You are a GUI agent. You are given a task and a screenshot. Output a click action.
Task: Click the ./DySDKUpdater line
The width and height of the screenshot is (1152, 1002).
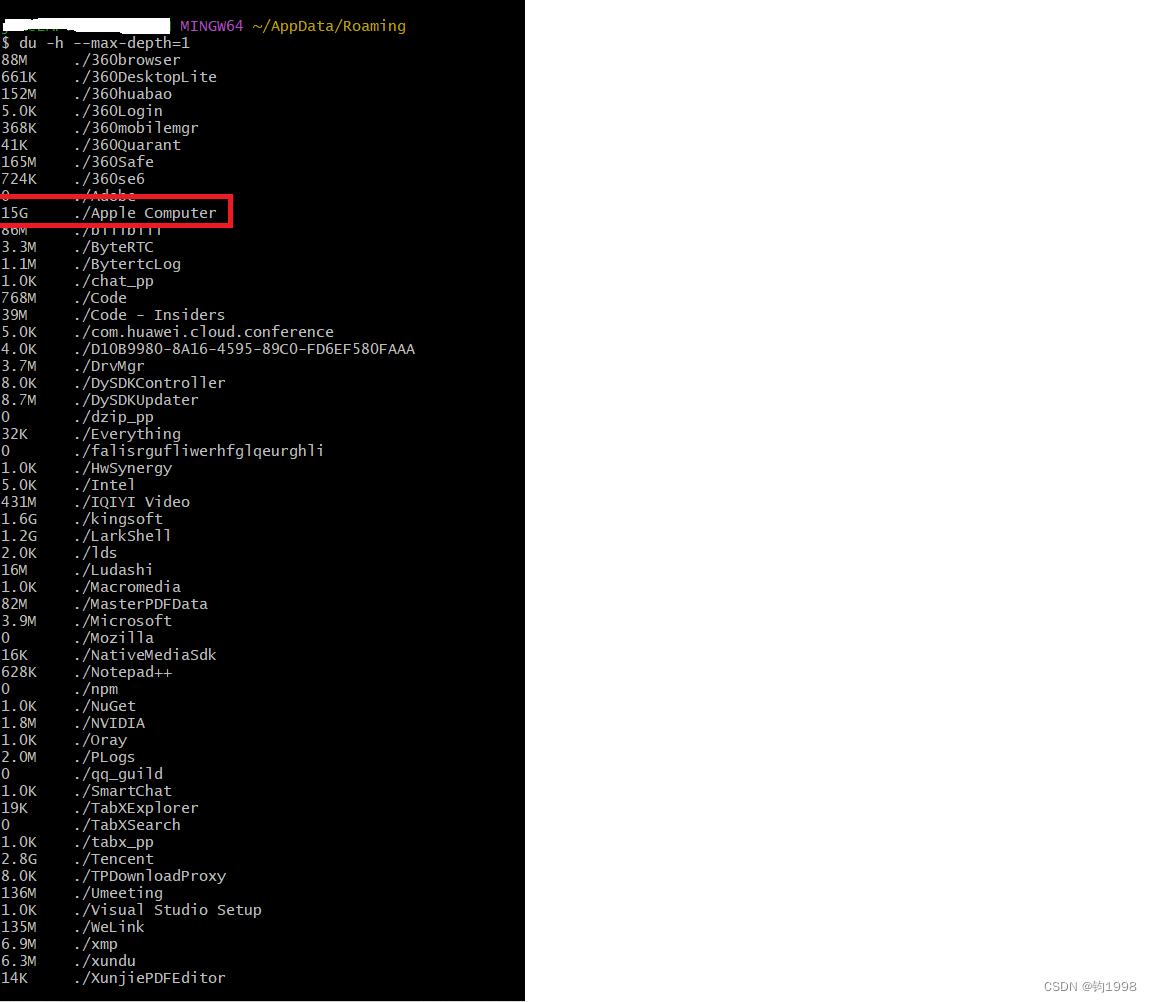tap(100, 400)
